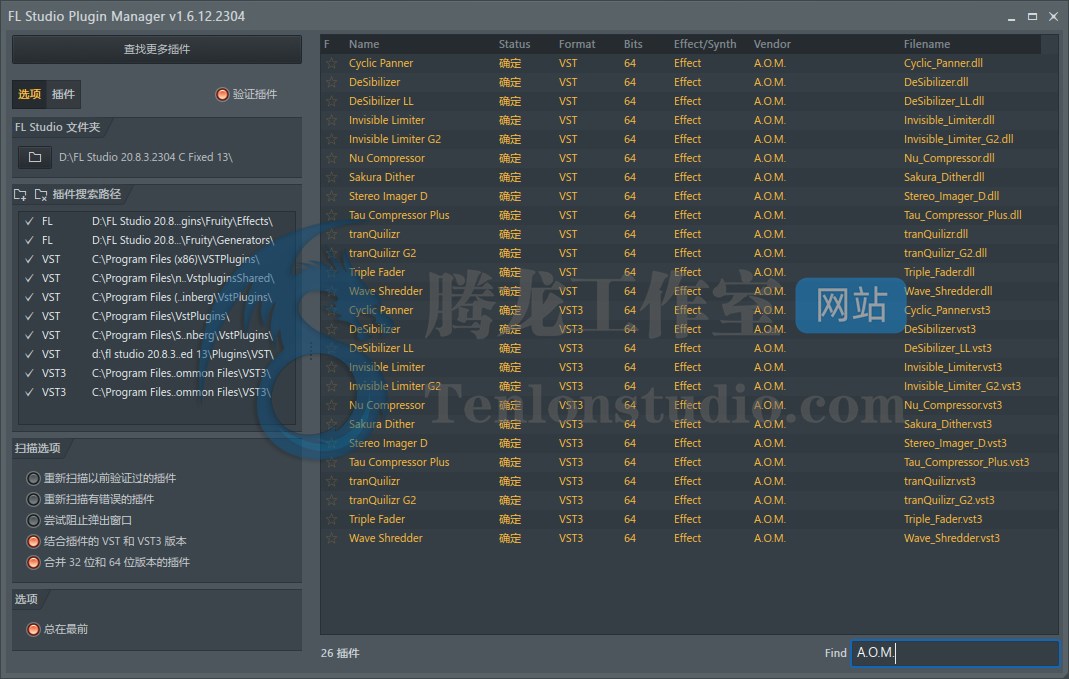Image resolution: width=1069 pixels, height=679 pixels.
Task: Maximize the Plugin Manager window
Action: 1032,17
